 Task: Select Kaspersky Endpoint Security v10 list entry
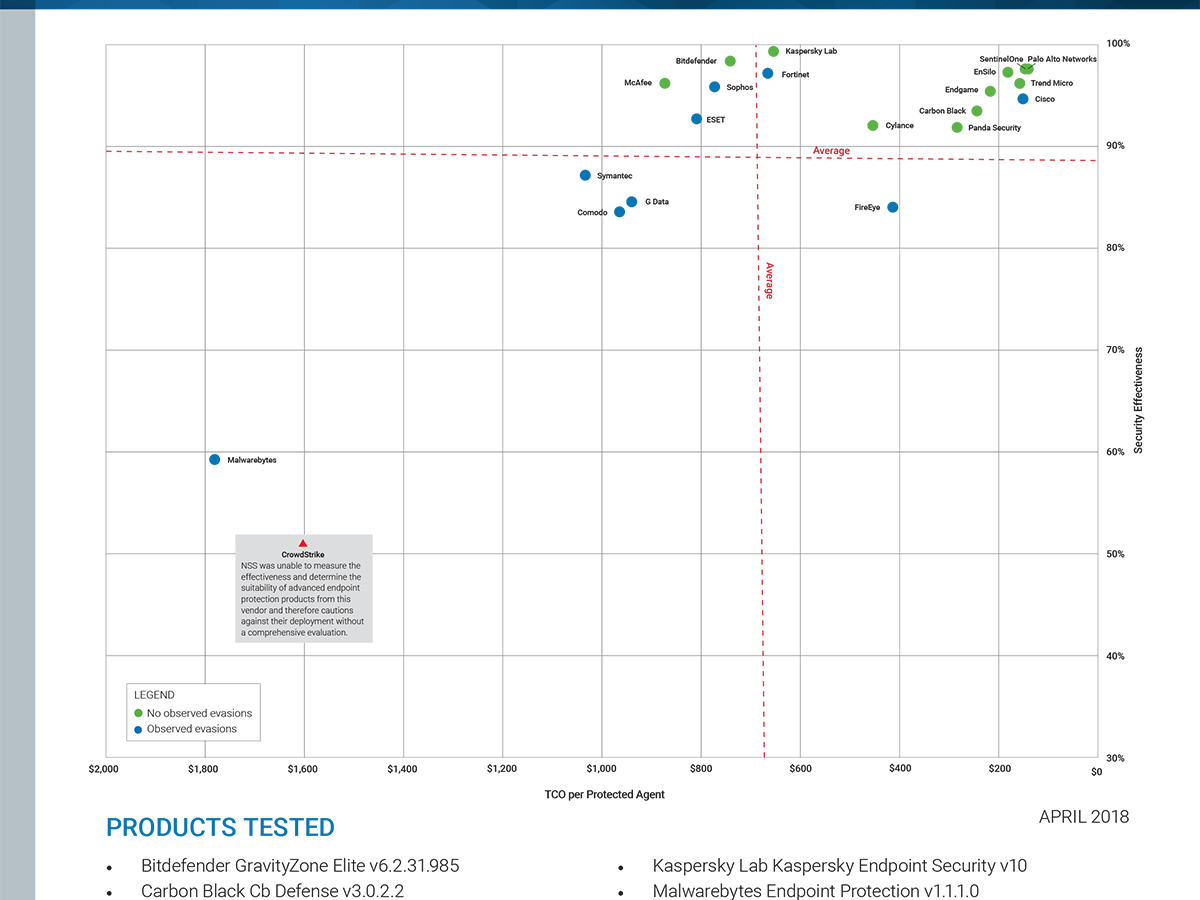pos(839,866)
